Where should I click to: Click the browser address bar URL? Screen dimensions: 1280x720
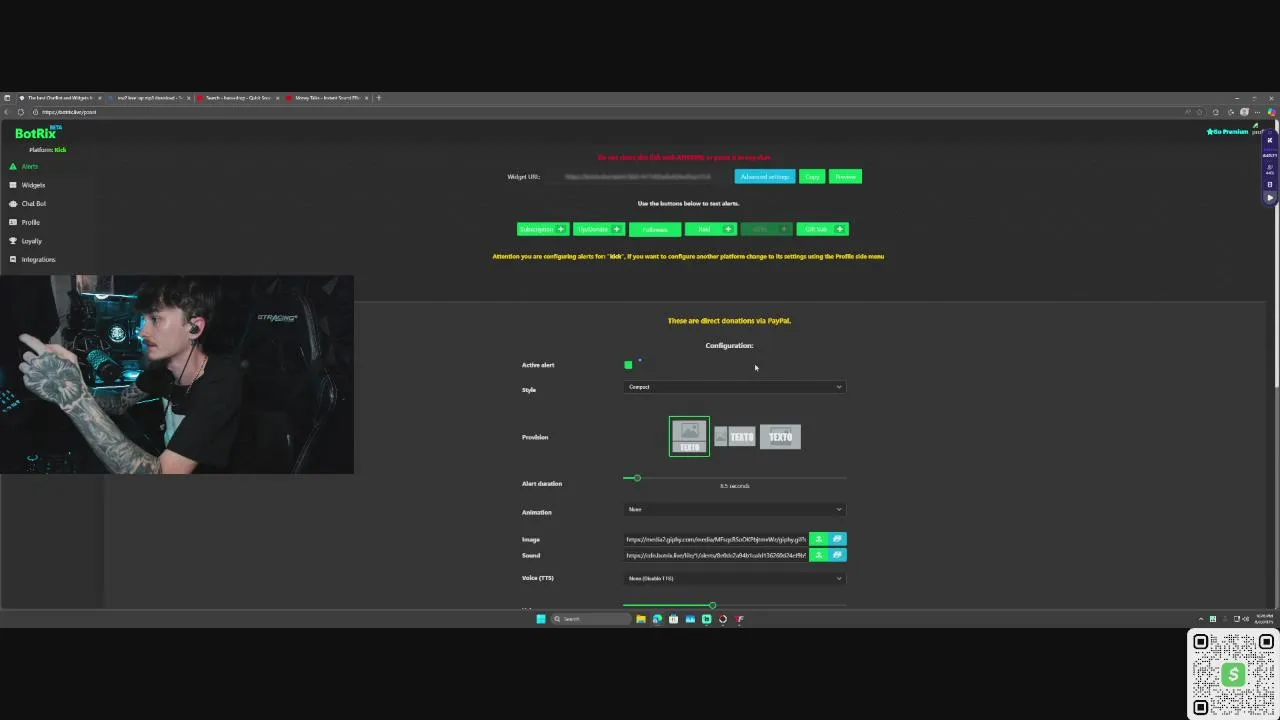[x=69, y=112]
